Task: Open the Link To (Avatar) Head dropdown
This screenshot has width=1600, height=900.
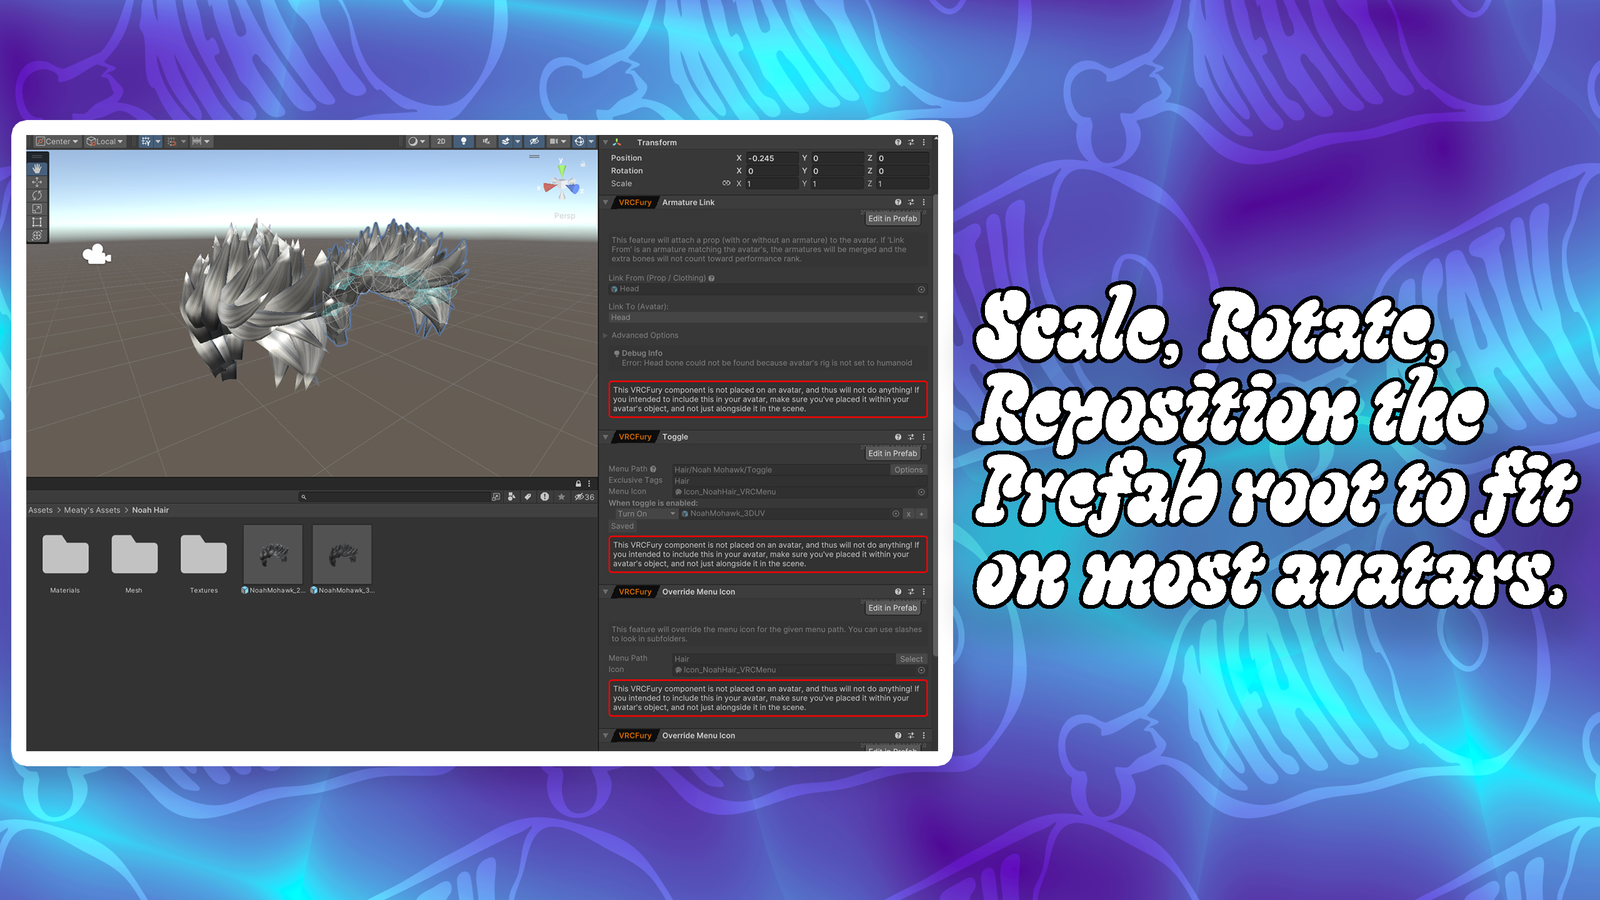Action: point(767,318)
